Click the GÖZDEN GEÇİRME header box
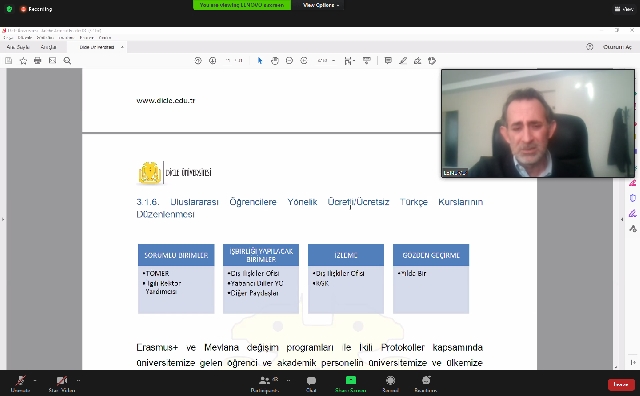Screen dimensions: 640x396 (431, 255)
